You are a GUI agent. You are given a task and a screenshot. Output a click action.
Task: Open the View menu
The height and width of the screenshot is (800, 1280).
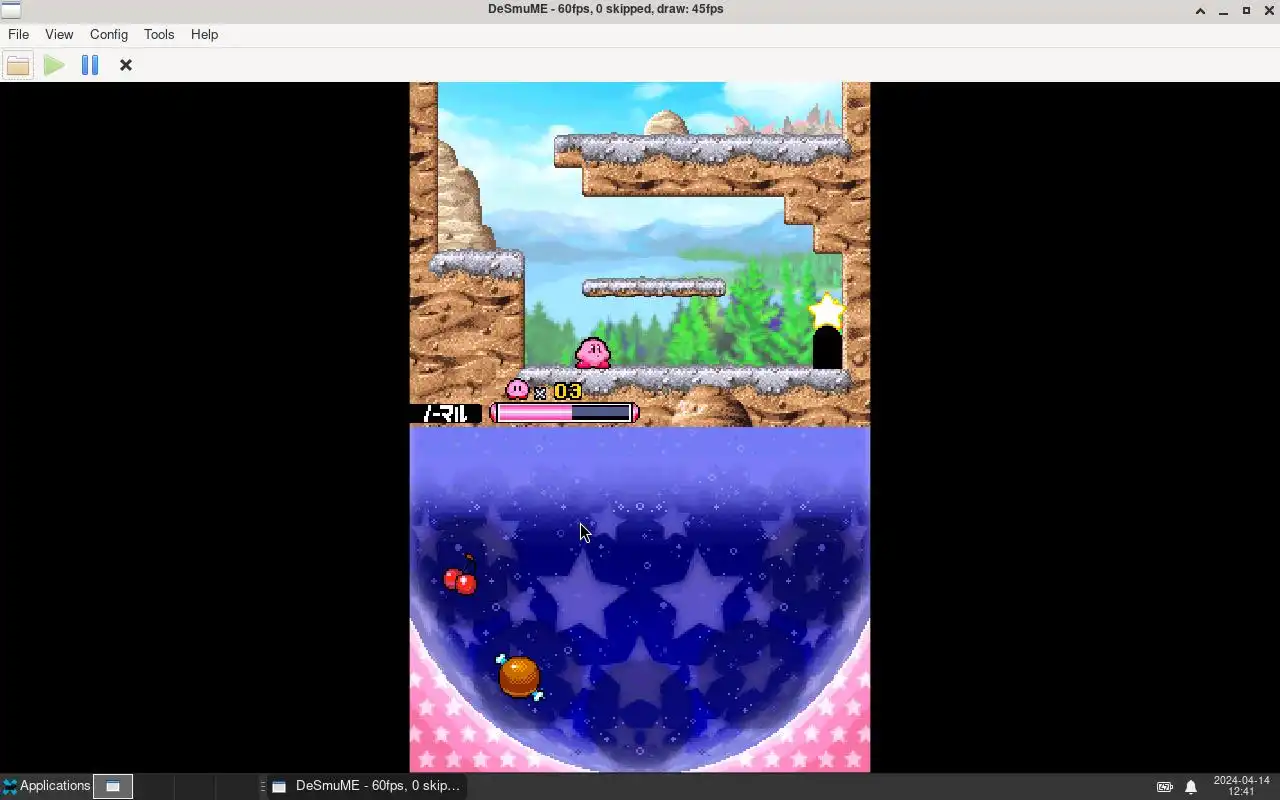(x=59, y=34)
